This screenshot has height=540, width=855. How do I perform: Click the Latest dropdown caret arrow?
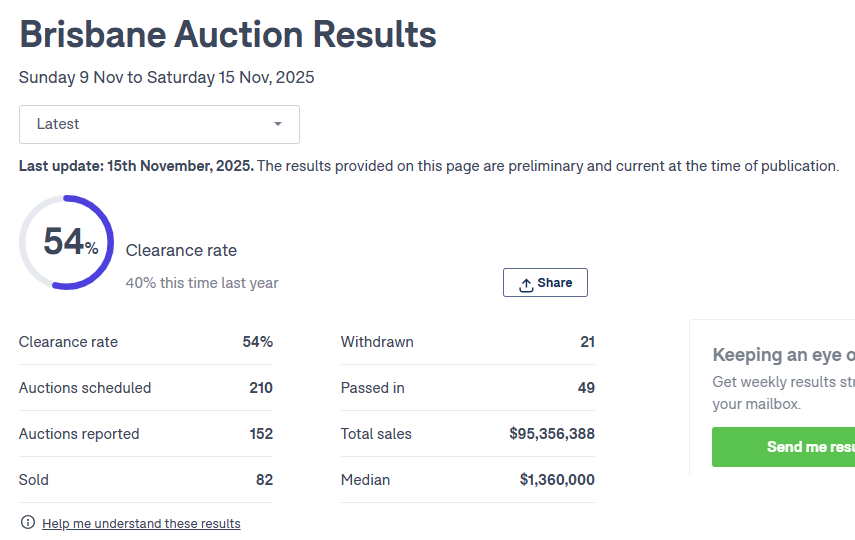(278, 124)
